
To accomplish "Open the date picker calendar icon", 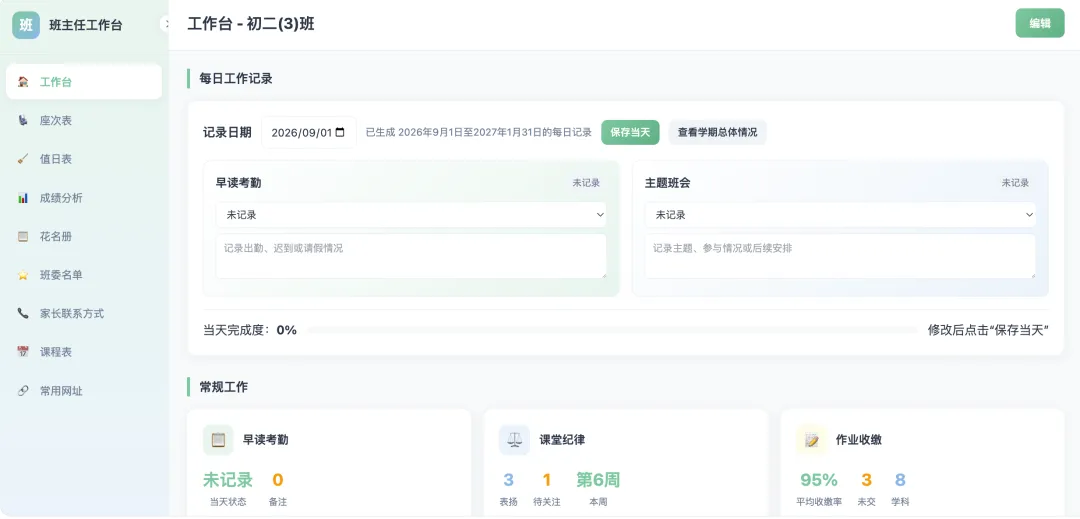I will pyautogui.click(x=340, y=132).
